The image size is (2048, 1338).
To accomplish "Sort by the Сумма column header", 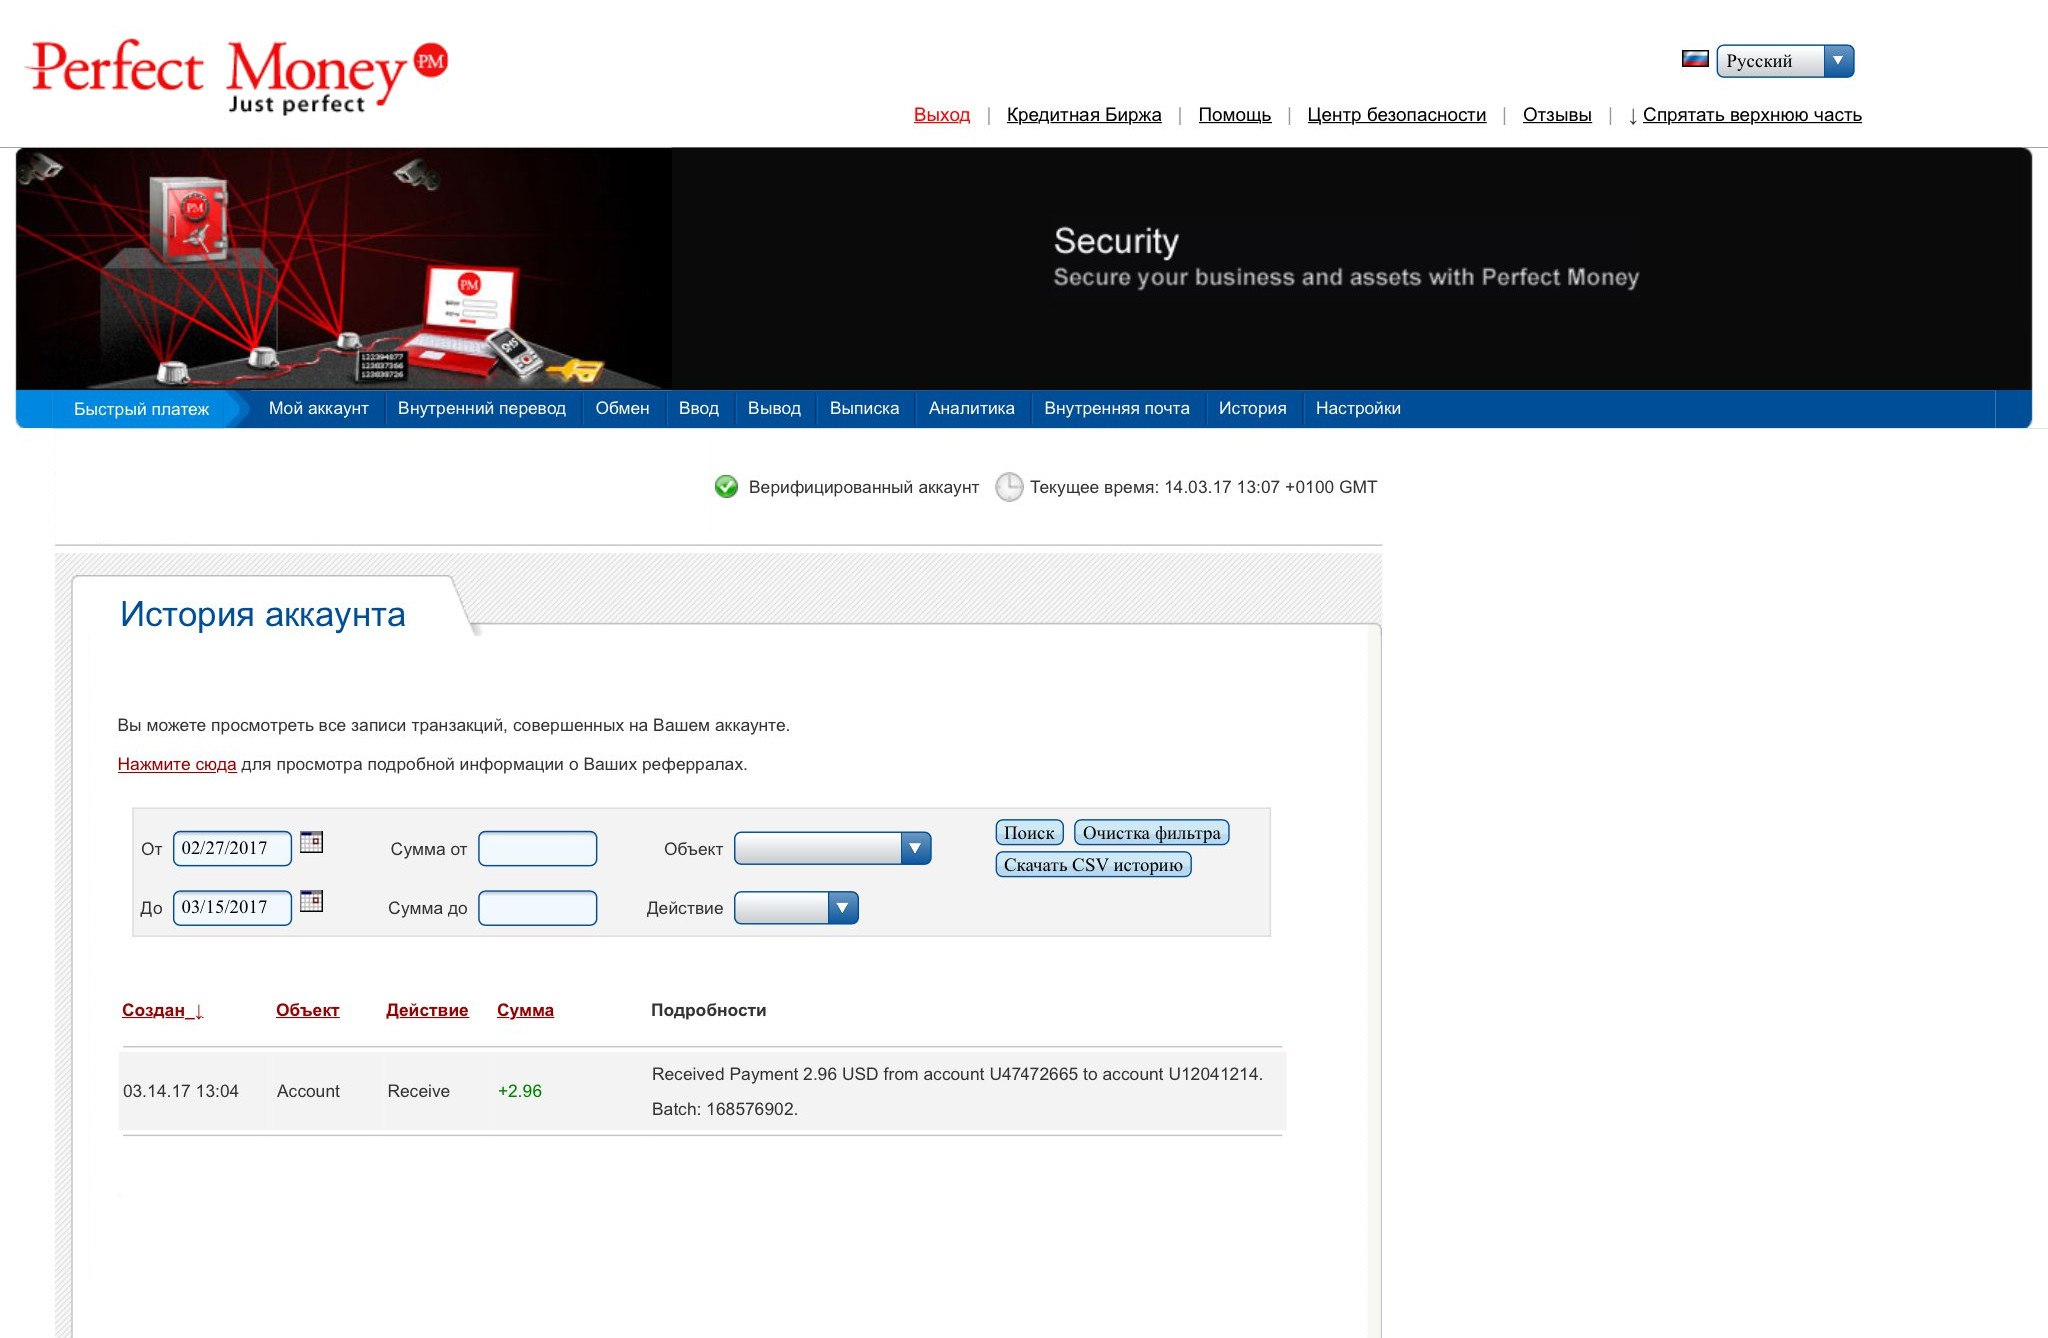I will tap(525, 1010).
